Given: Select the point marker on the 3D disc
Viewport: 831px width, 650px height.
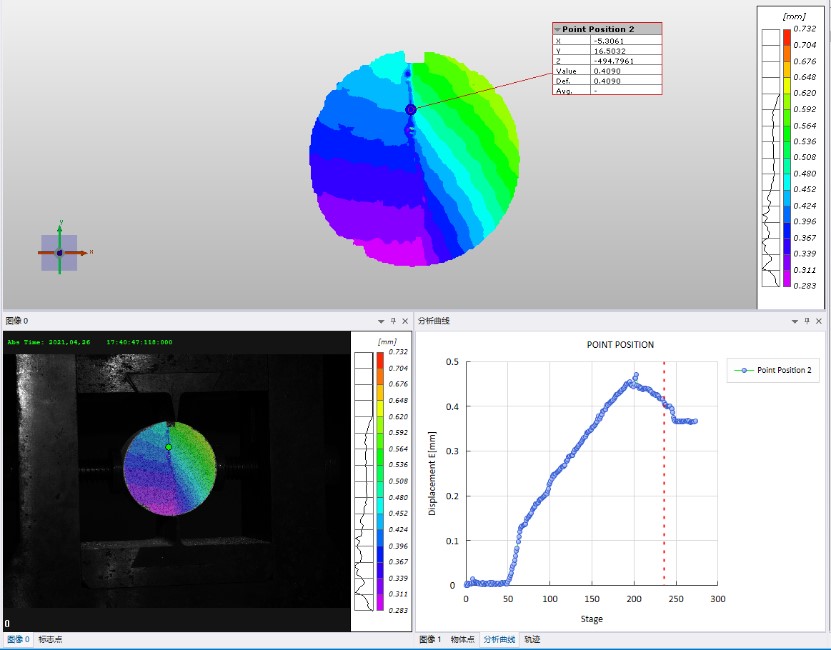Looking at the screenshot, I should (x=410, y=109).
